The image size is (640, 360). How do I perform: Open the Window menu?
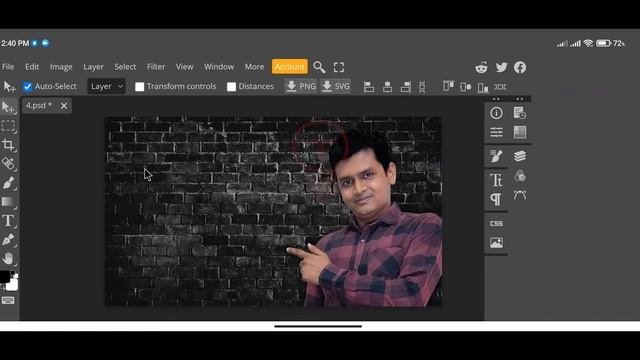pyautogui.click(x=219, y=67)
